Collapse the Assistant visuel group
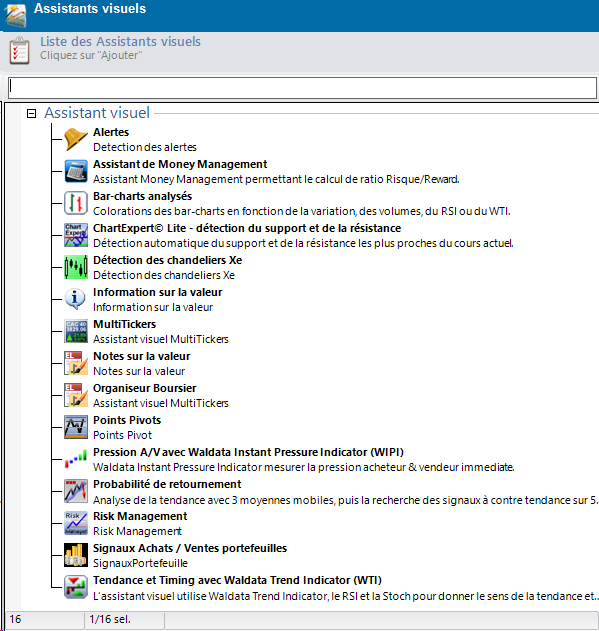 point(31,113)
